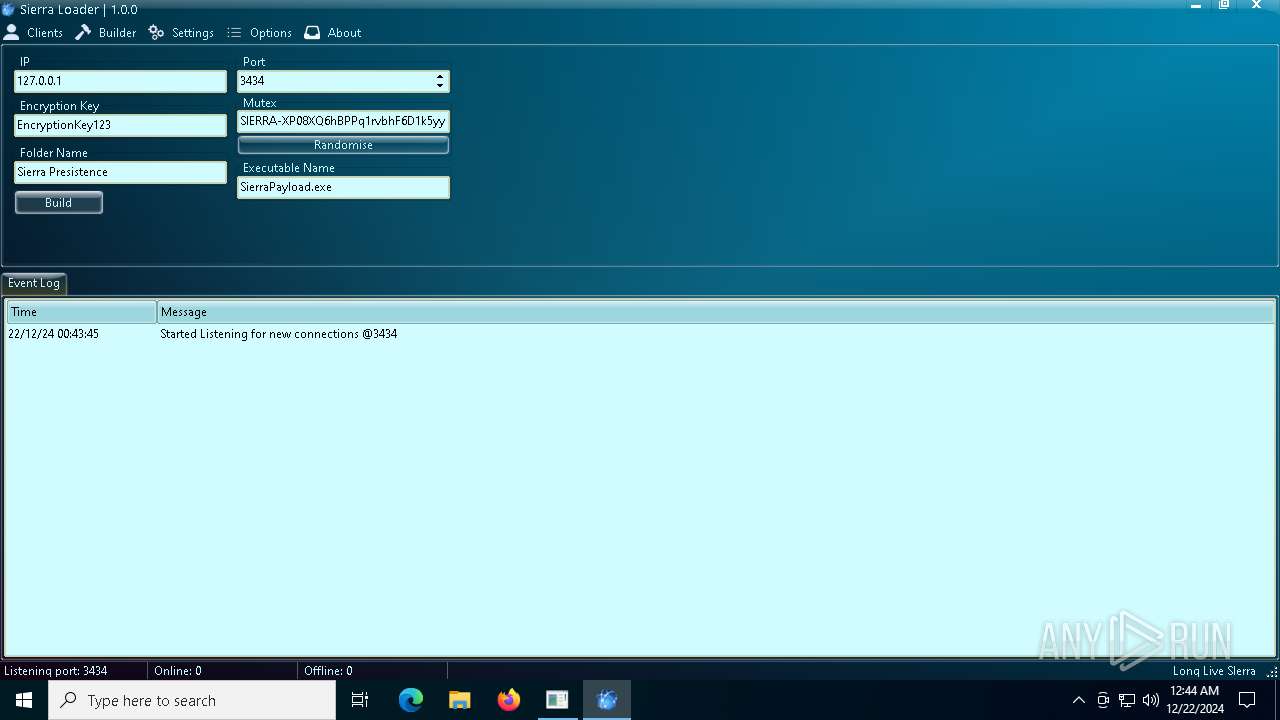Open Task View from taskbar

tap(360, 700)
